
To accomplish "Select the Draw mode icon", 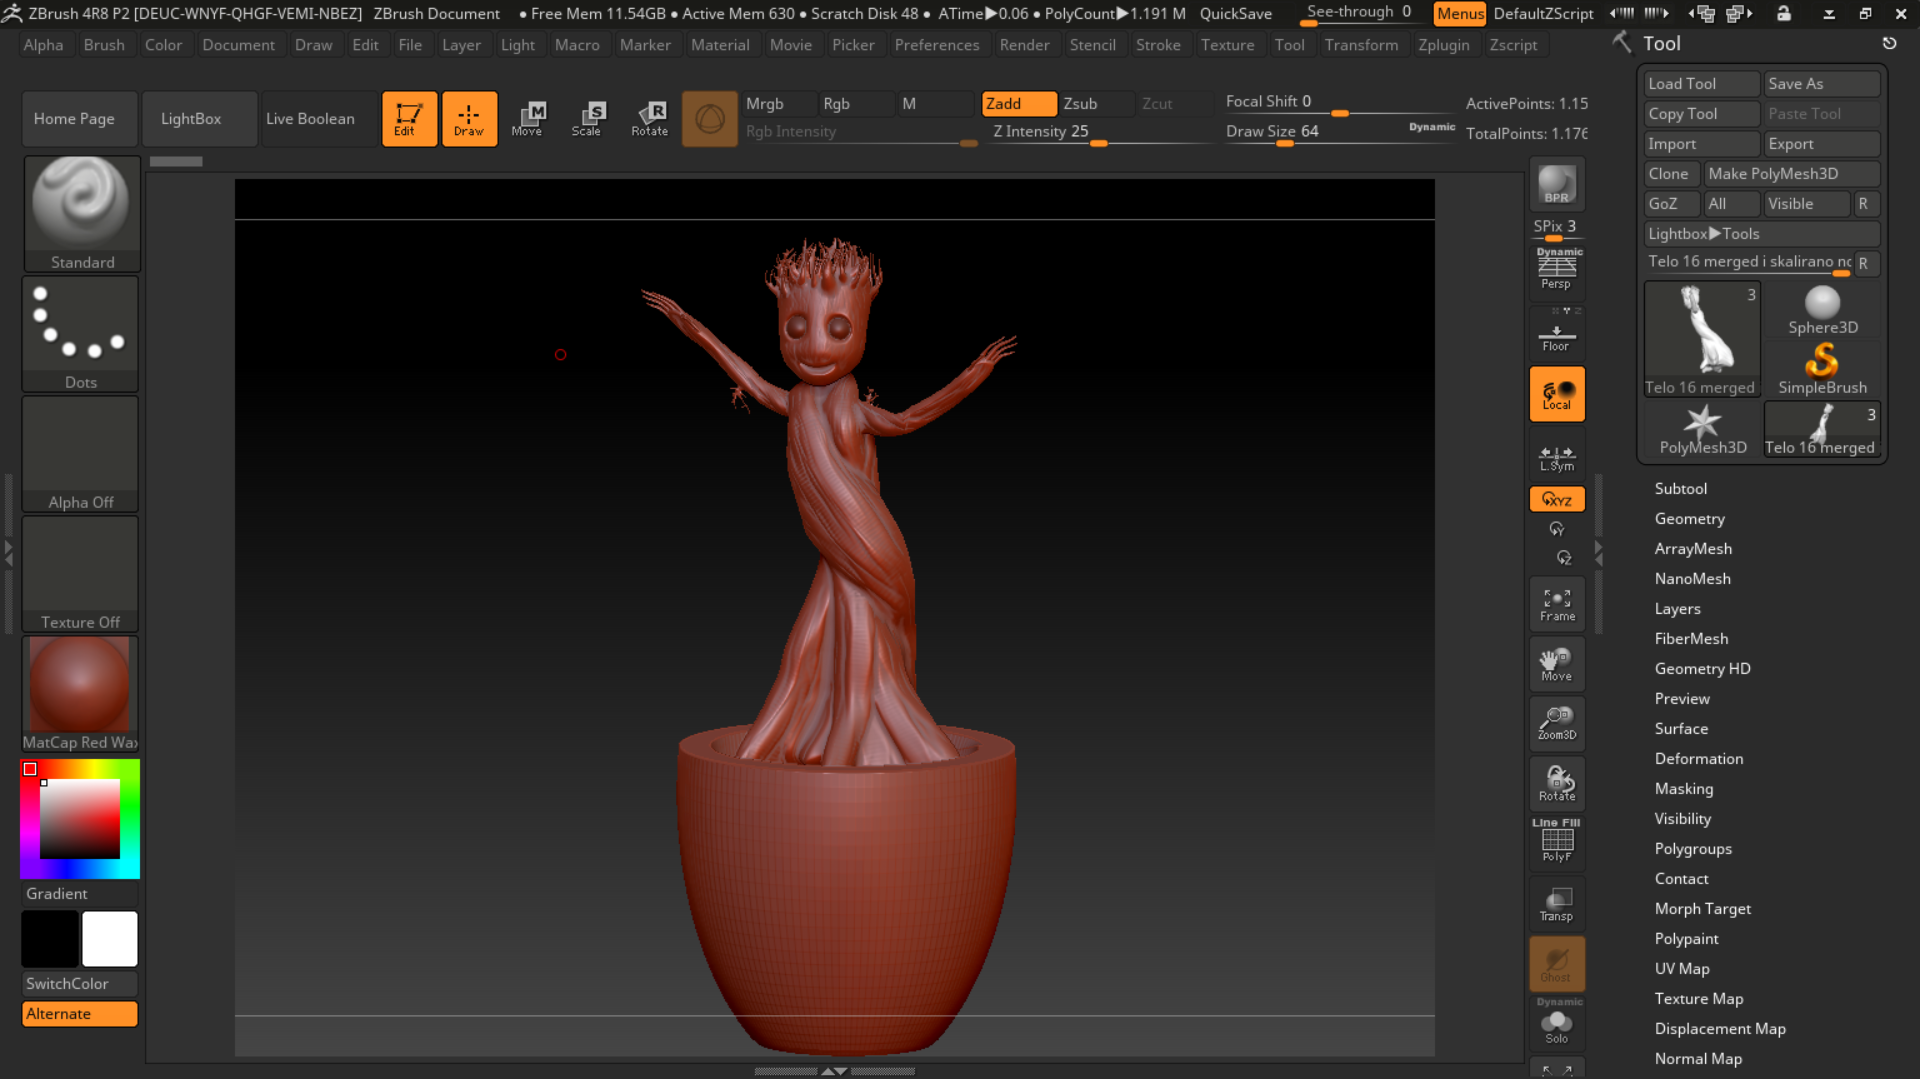I will coord(469,119).
